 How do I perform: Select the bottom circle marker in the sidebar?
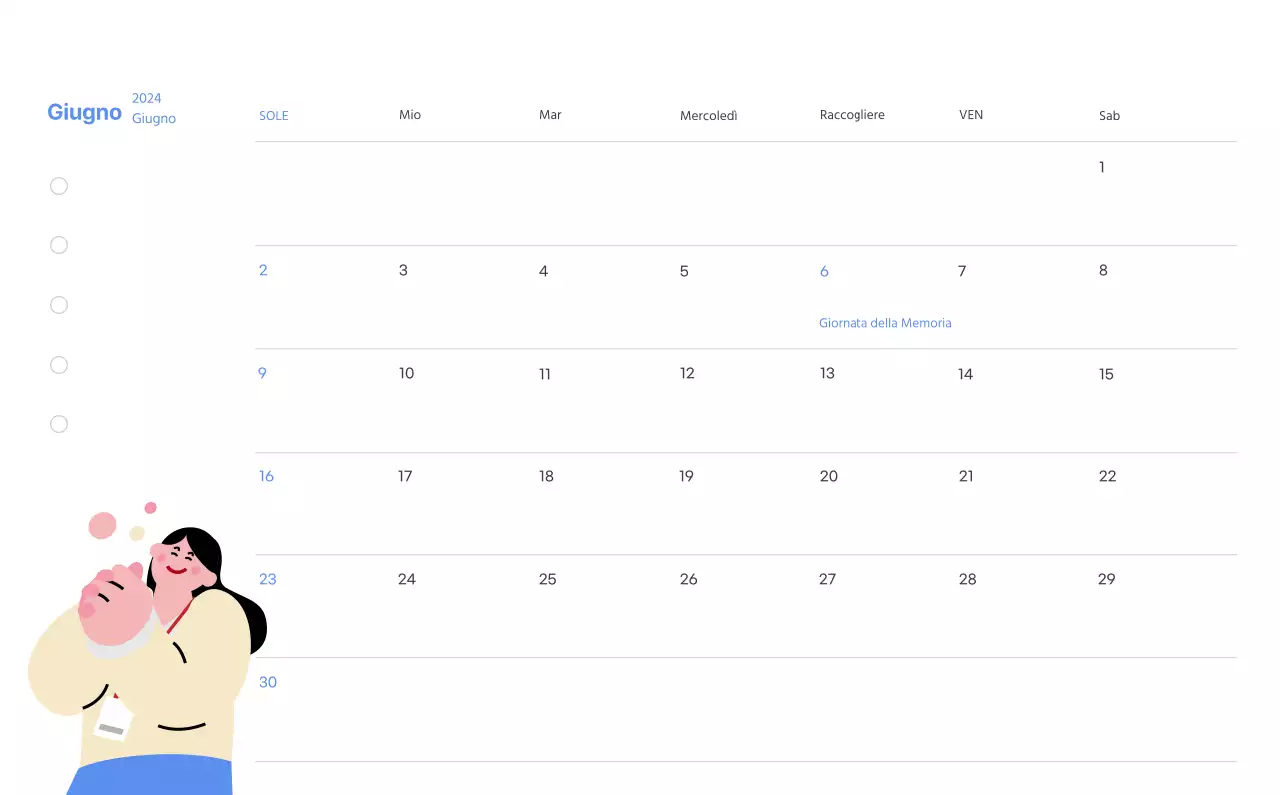tap(59, 424)
